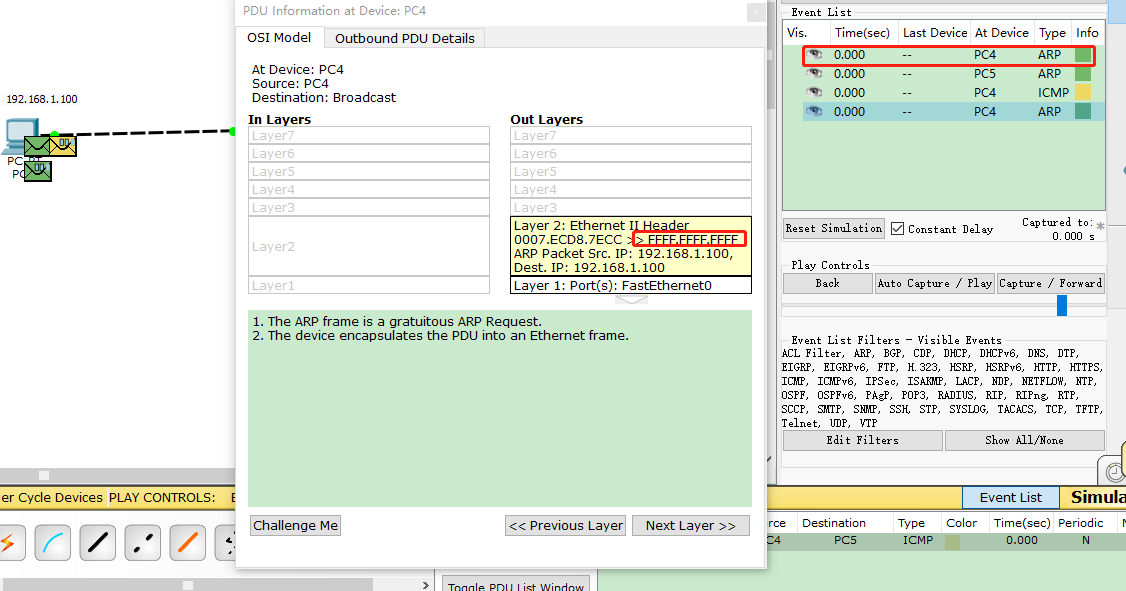The image size is (1126, 591).
Task: Click the expander arrow below Out Layers
Action: (631, 300)
